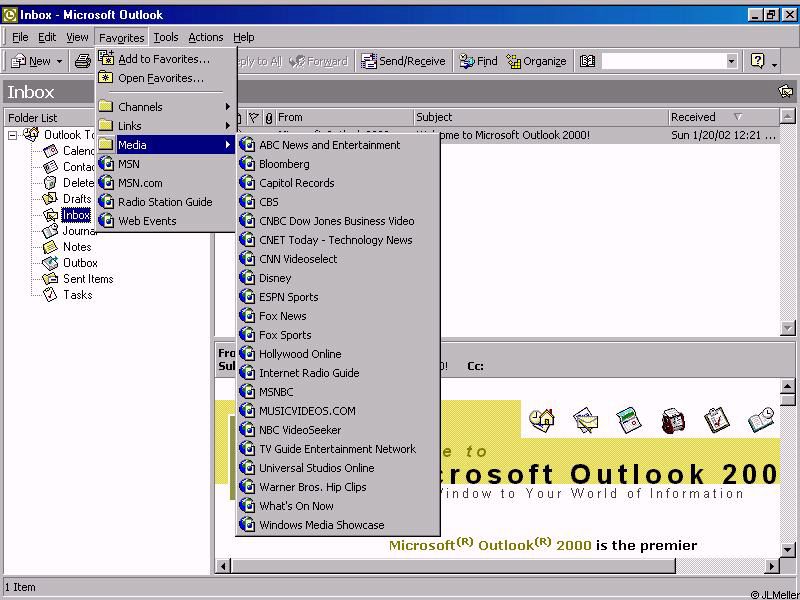
Task: Open Radio Station Guide favorite
Action: 165,202
